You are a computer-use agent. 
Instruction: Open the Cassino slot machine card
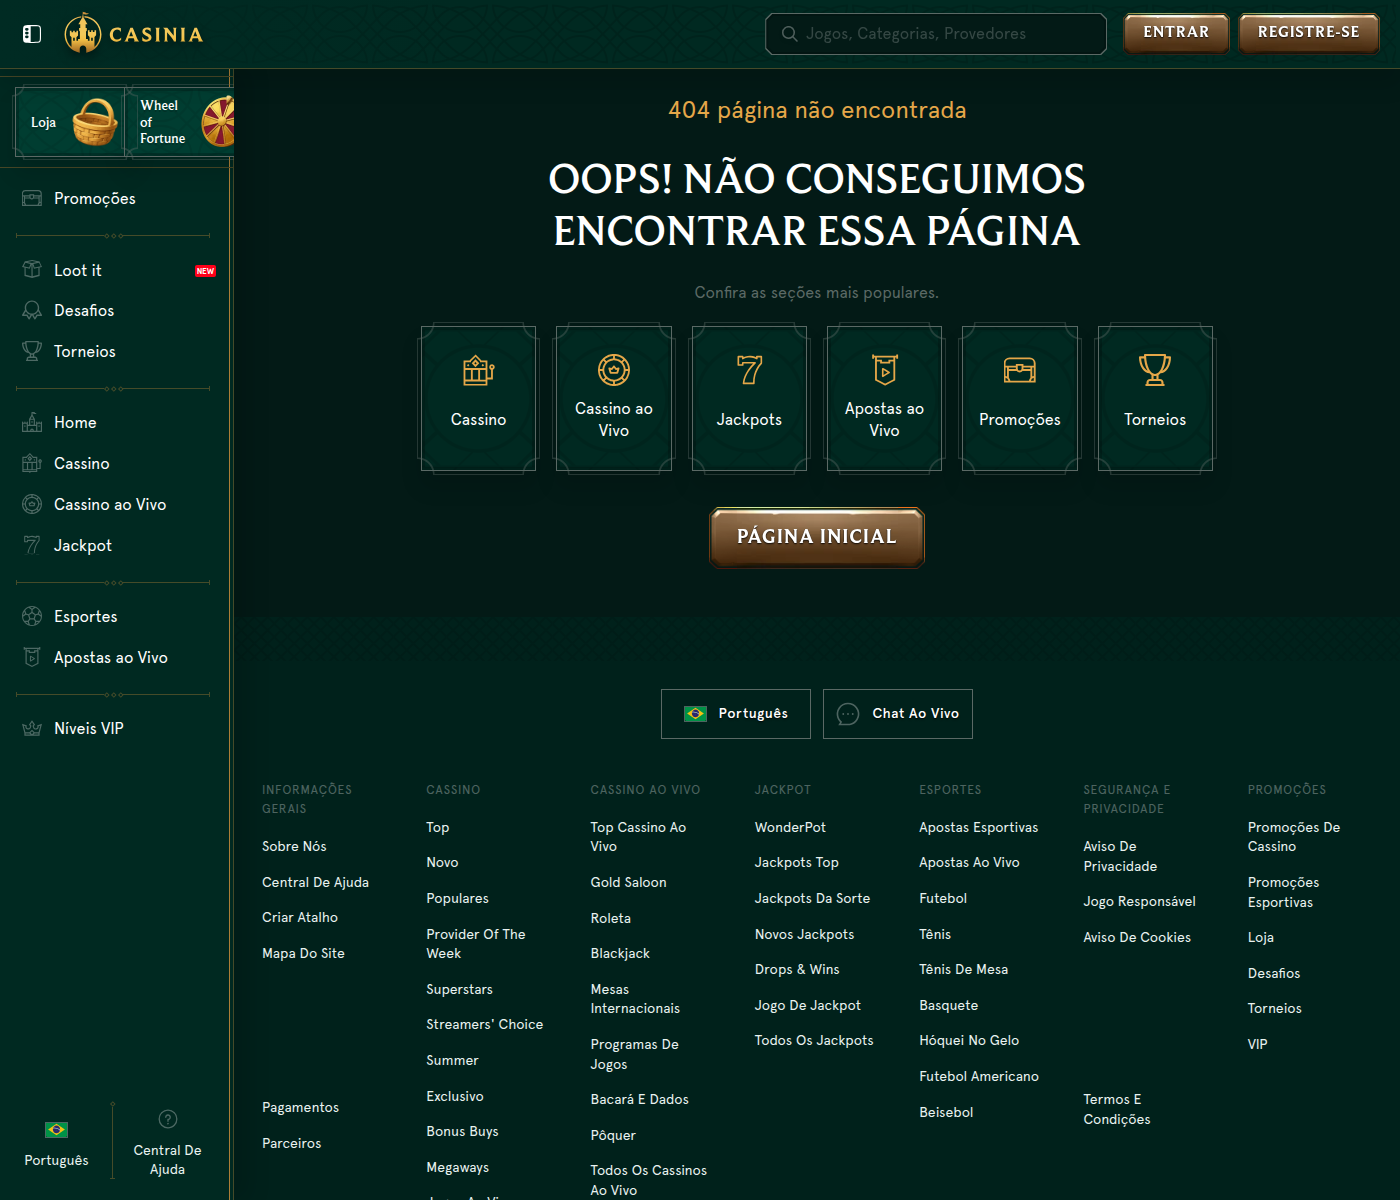click(478, 398)
